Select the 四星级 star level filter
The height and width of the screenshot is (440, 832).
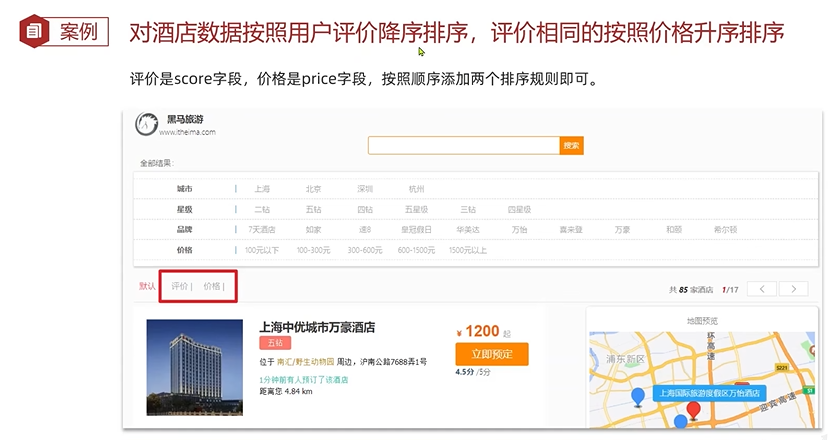(519, 210)
